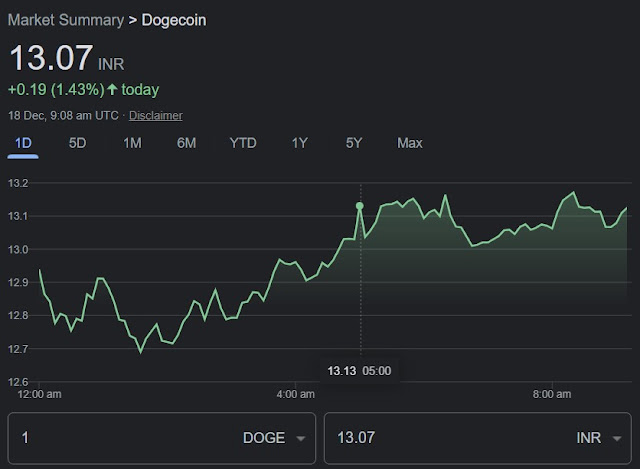Click the 13.2 y-axis label
640x469 pixels.
18,183
